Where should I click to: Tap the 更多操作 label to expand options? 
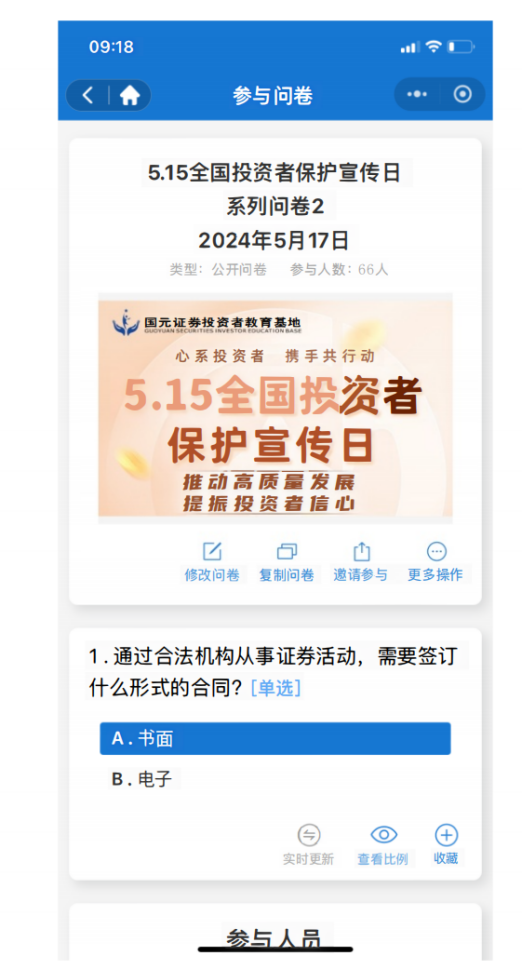pyautogui.click(x=435, y=575)
